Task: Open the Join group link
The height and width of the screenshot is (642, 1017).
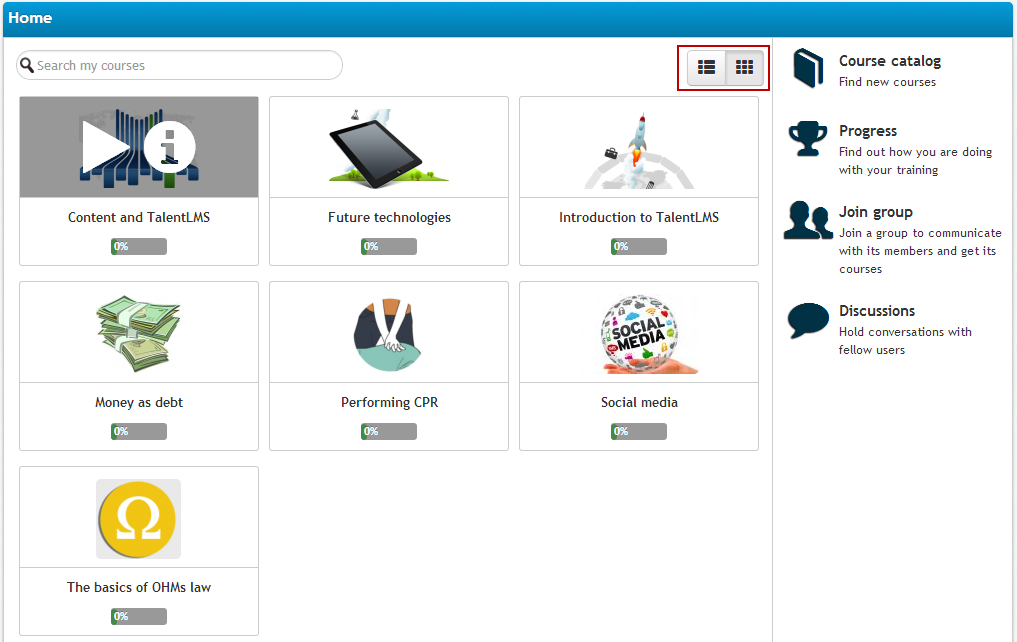Action: tap(875, 212)
